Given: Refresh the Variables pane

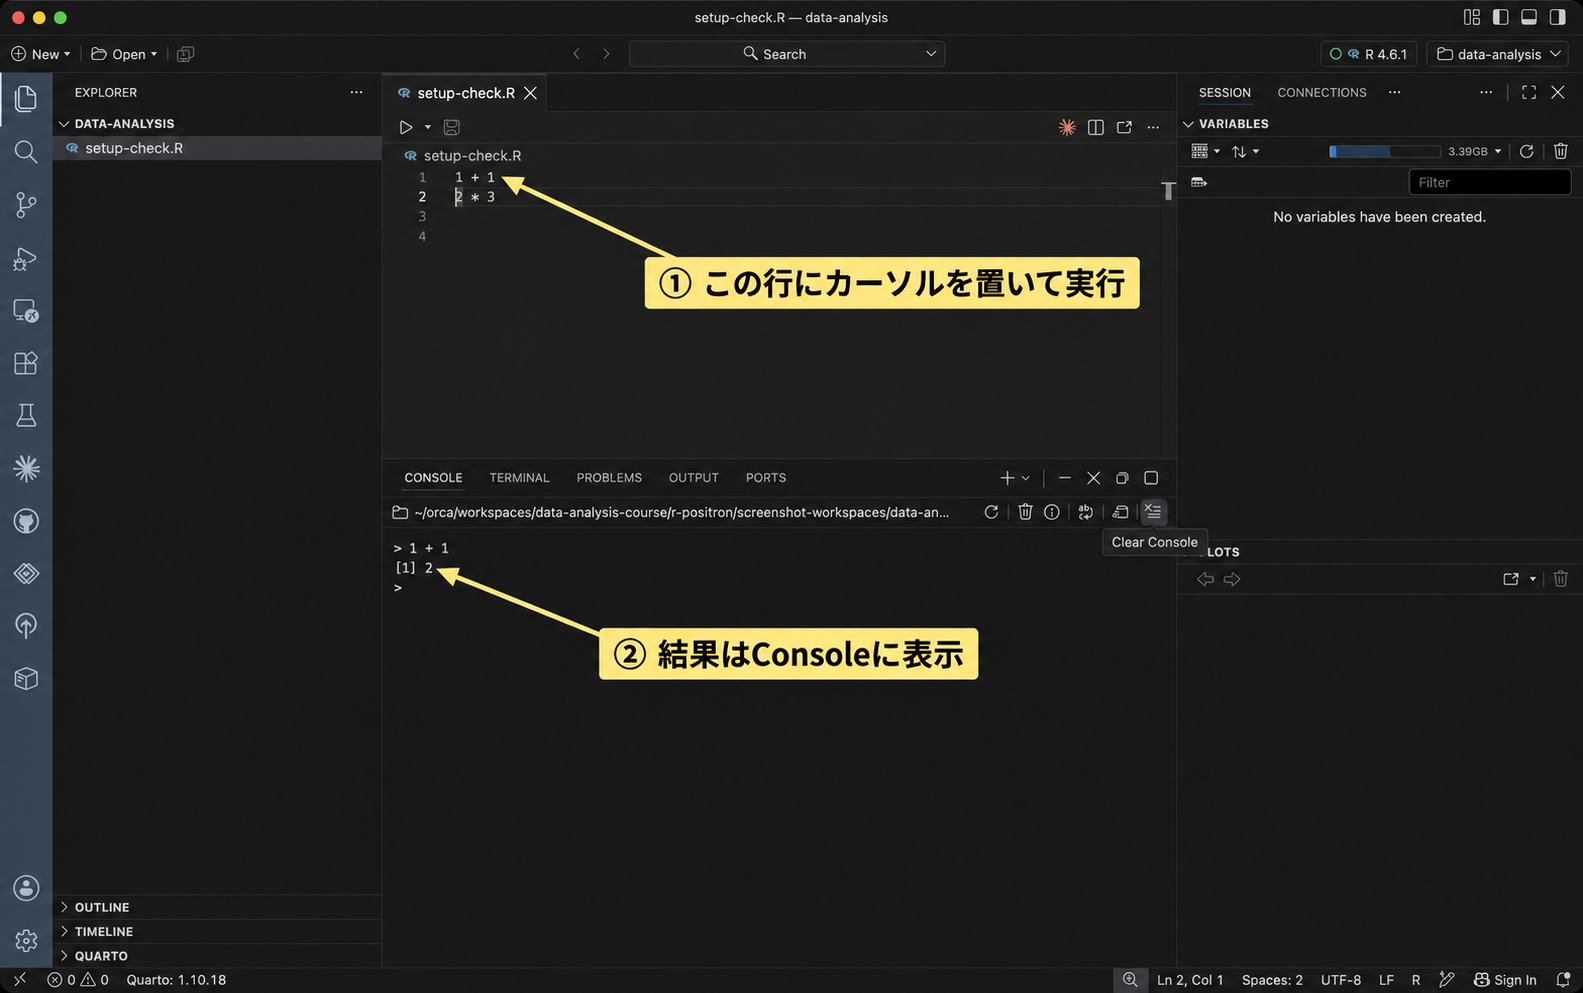Looking at the screenshot, I should click(1527, 151).
